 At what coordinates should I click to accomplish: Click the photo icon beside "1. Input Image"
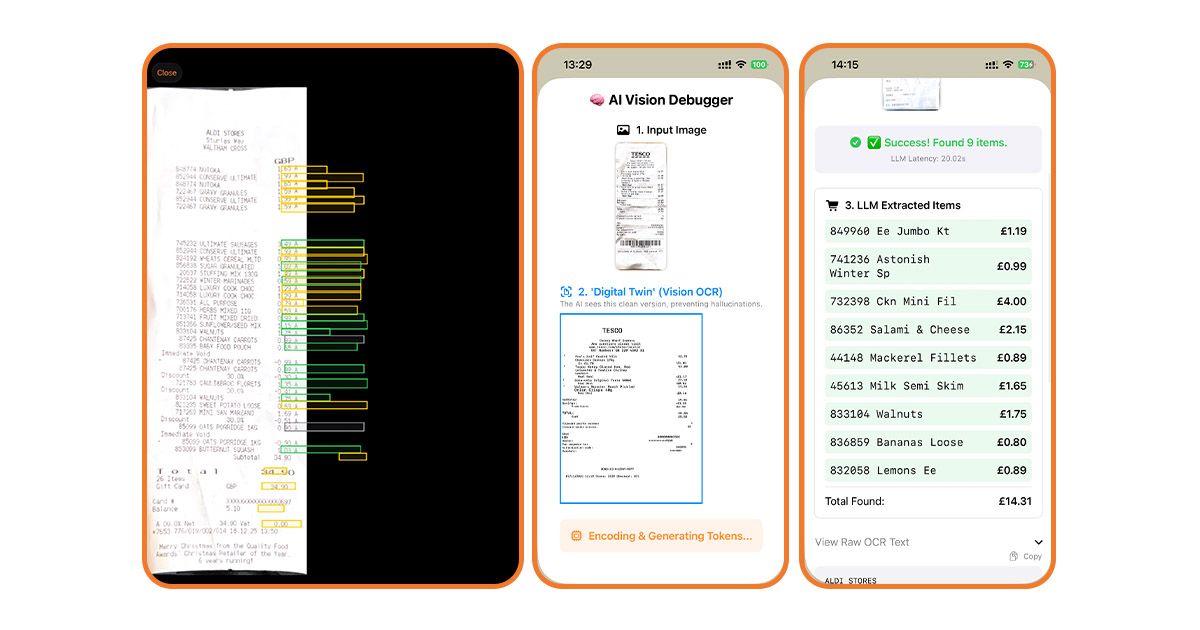[x=624, y=129]
